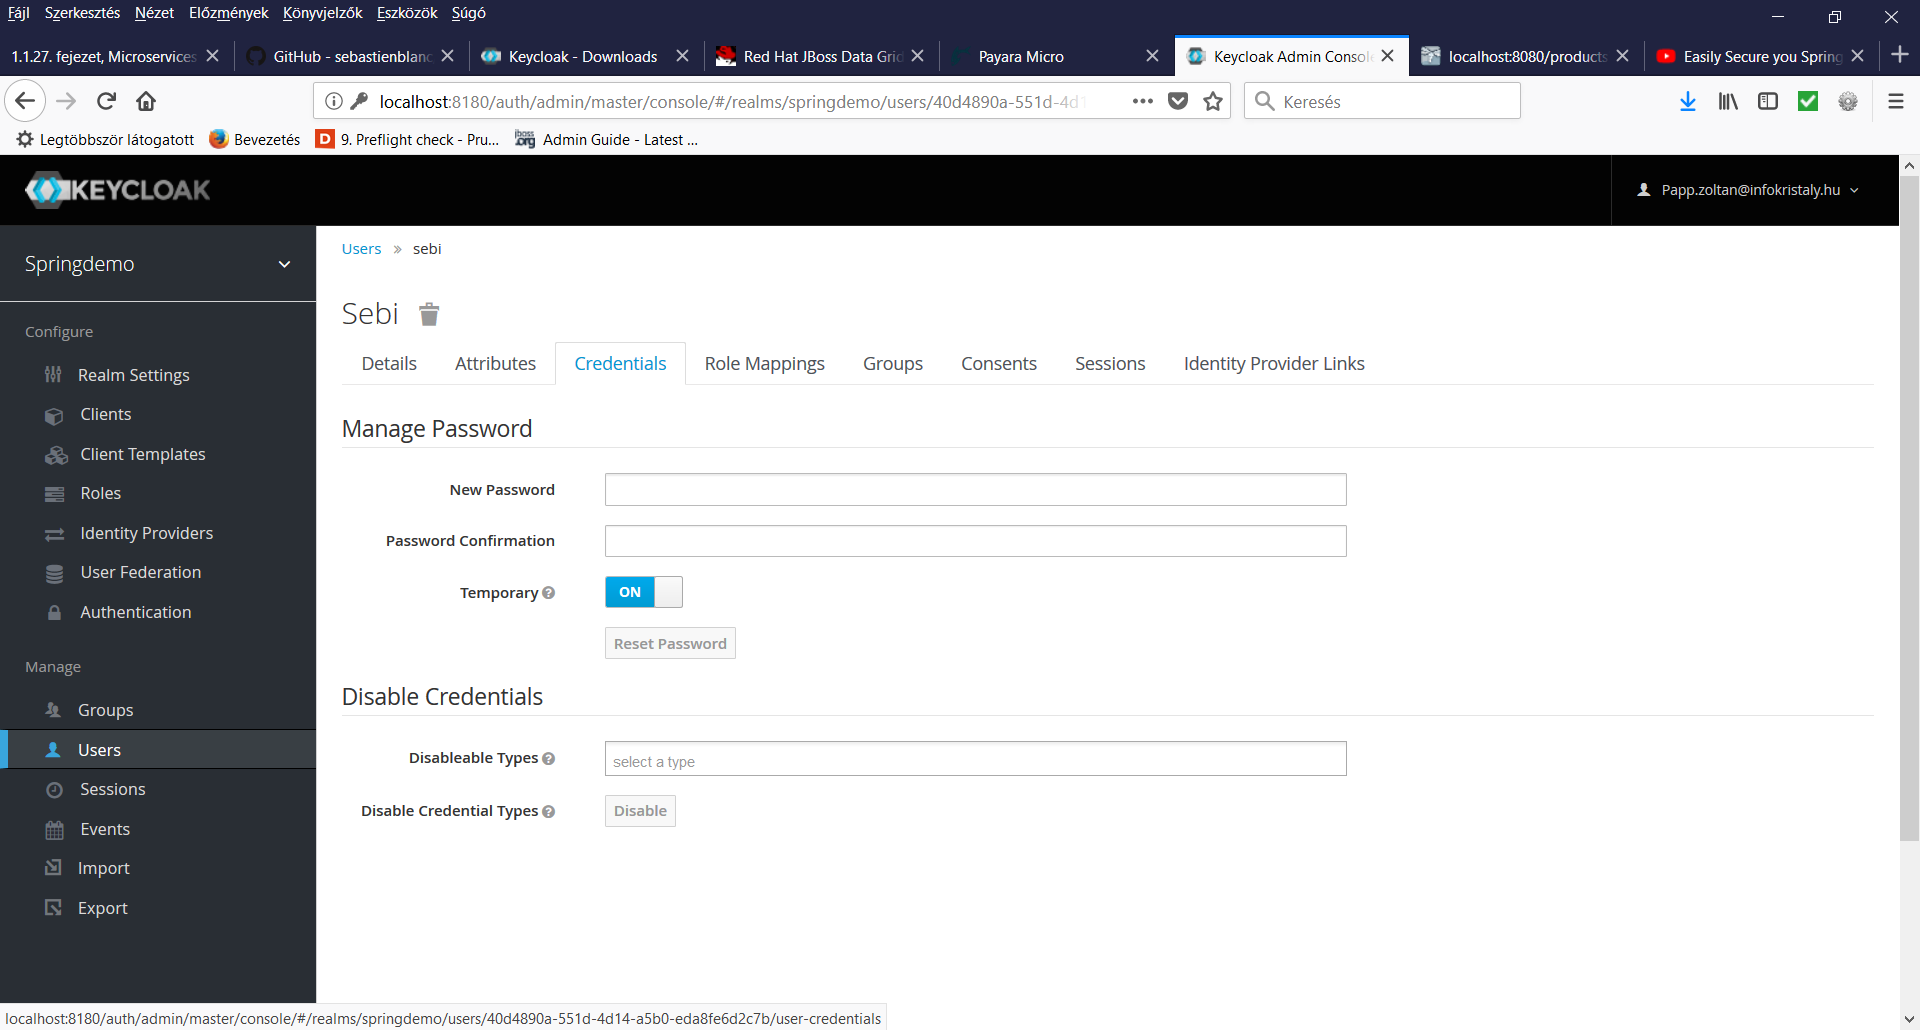Viewport: 1920px width, 1030px height.
Task: Switch to the GitHub sebastienblanc tab
Action: click(x=351, y=56)
